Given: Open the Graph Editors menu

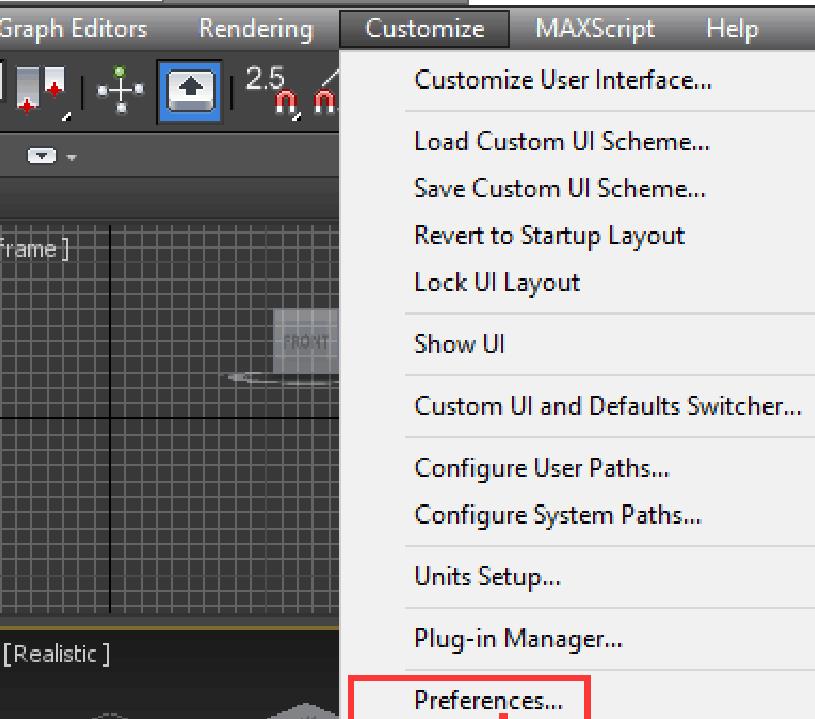Looking at the screenshot, I should pos(73,29).
